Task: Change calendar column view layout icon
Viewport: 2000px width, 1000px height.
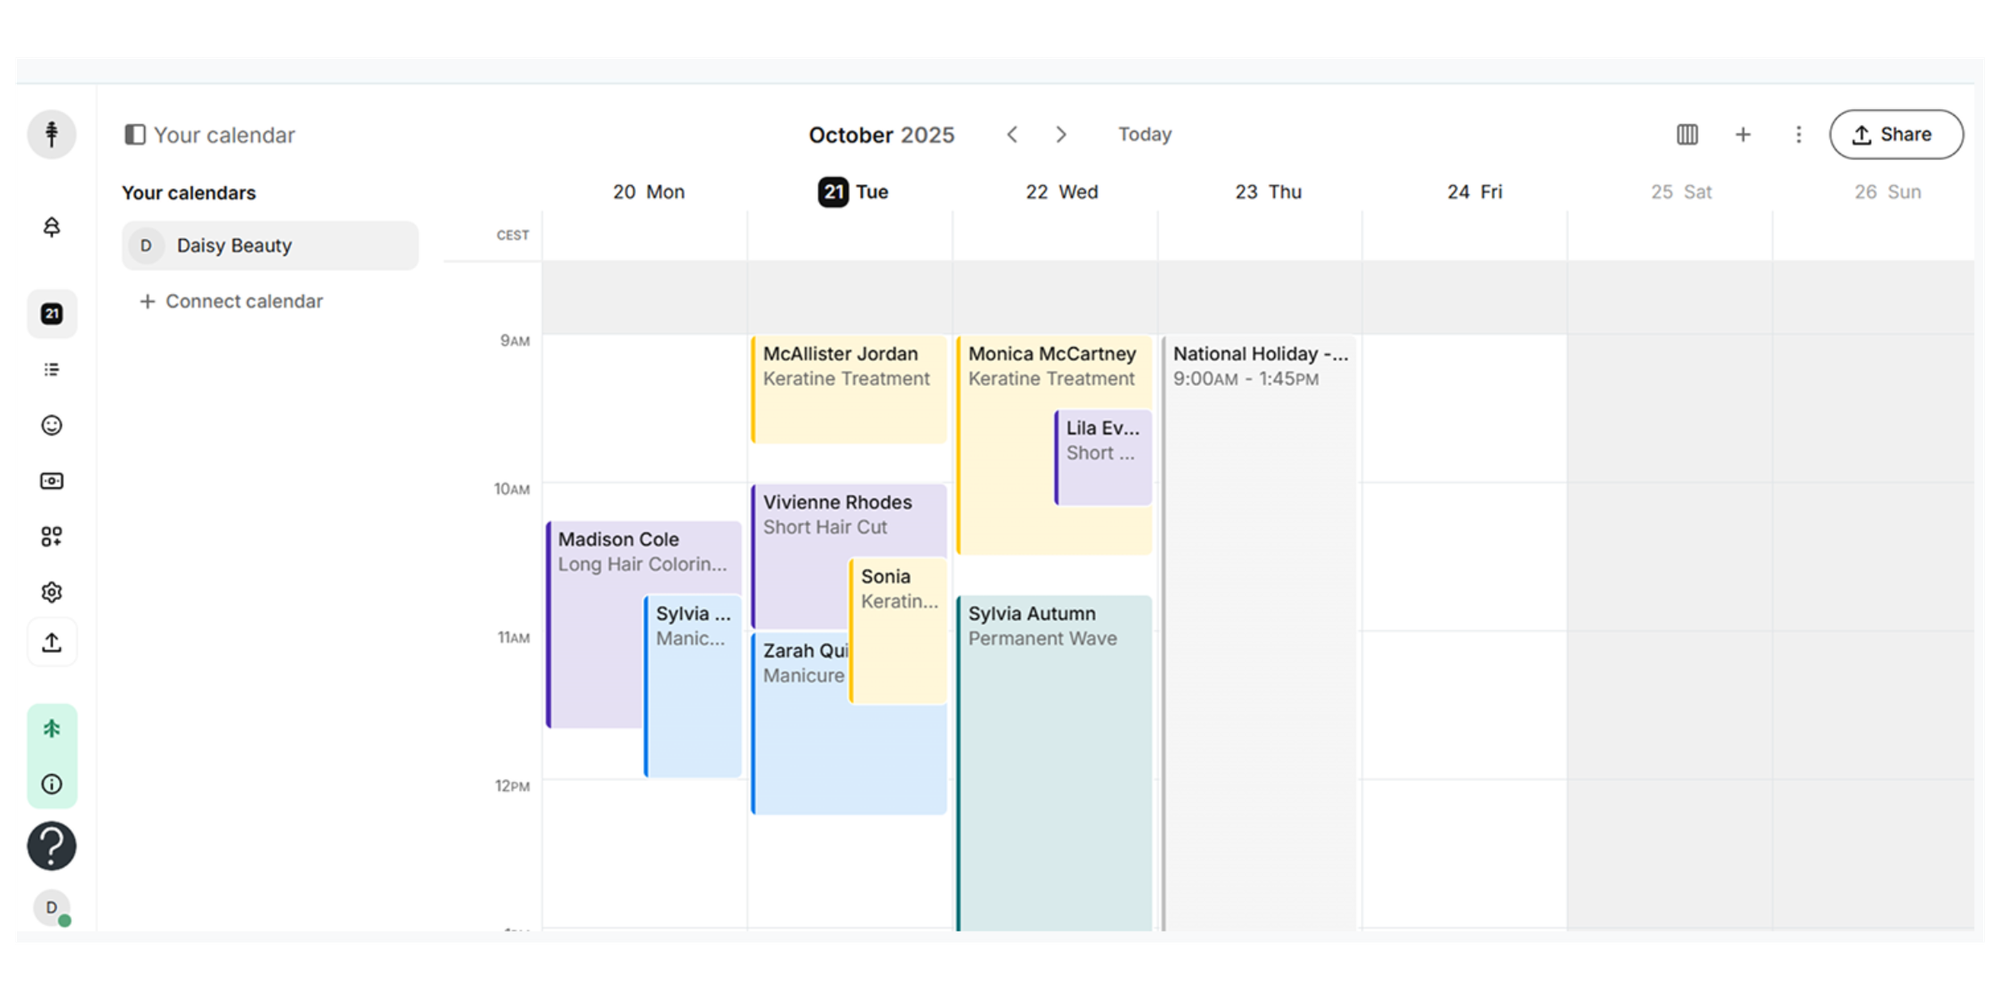Action: (1687, 135)
